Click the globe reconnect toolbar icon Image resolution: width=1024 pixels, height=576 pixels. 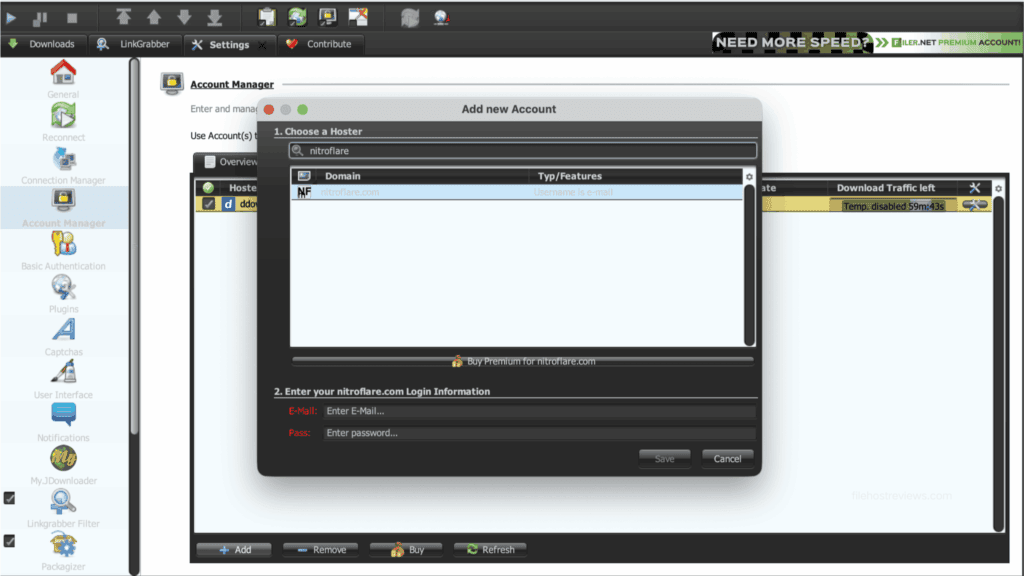pos(441,17)
